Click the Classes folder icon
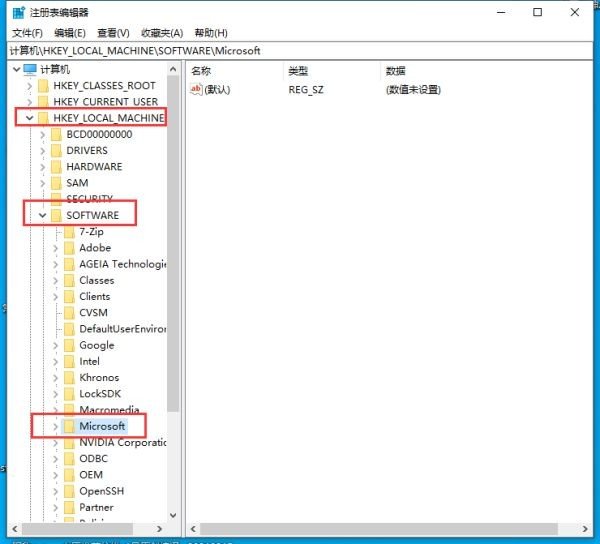Screen dimensions: 600x544 70,280
